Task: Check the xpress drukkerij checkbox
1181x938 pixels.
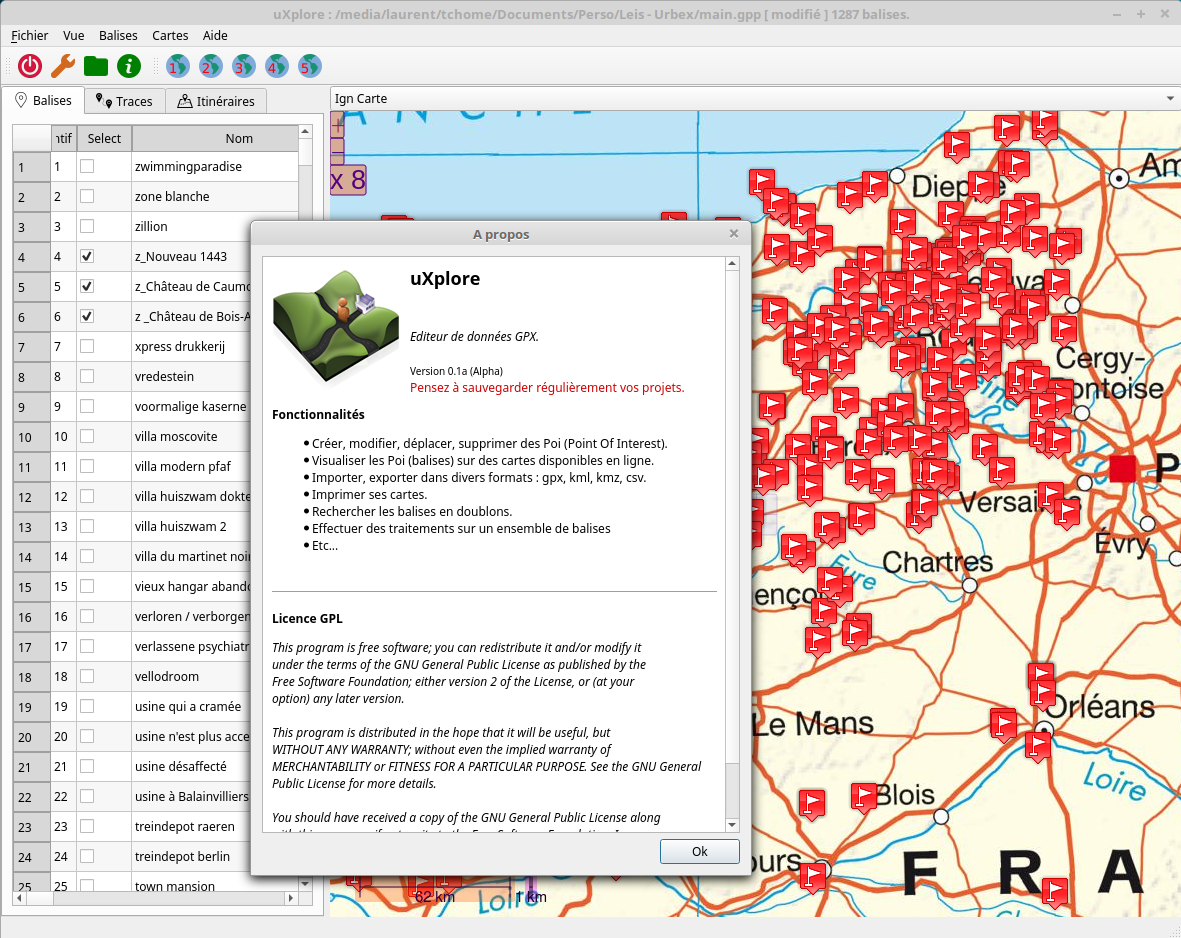Action: (87, 346)
